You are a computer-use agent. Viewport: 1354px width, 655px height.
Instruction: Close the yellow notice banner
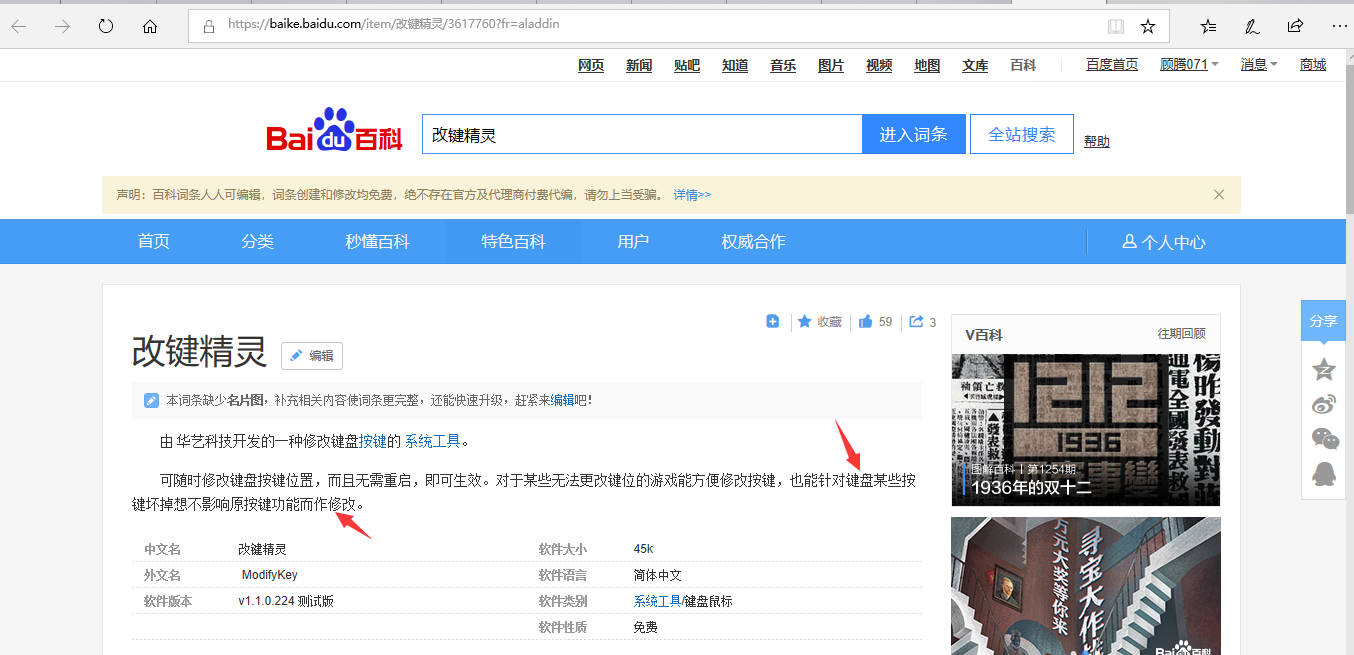(x=1219, y=195)
